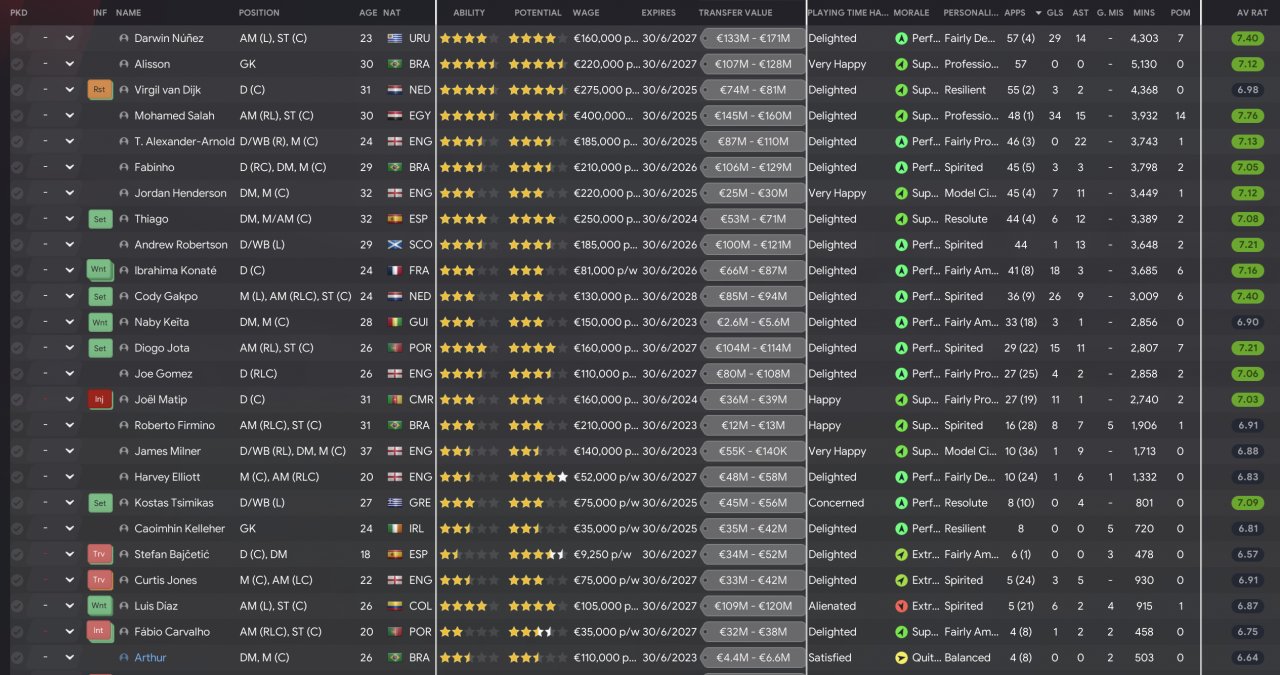
Task: Click Fábio Carvalho's Int status icon
Action: (x=100, y=632)
